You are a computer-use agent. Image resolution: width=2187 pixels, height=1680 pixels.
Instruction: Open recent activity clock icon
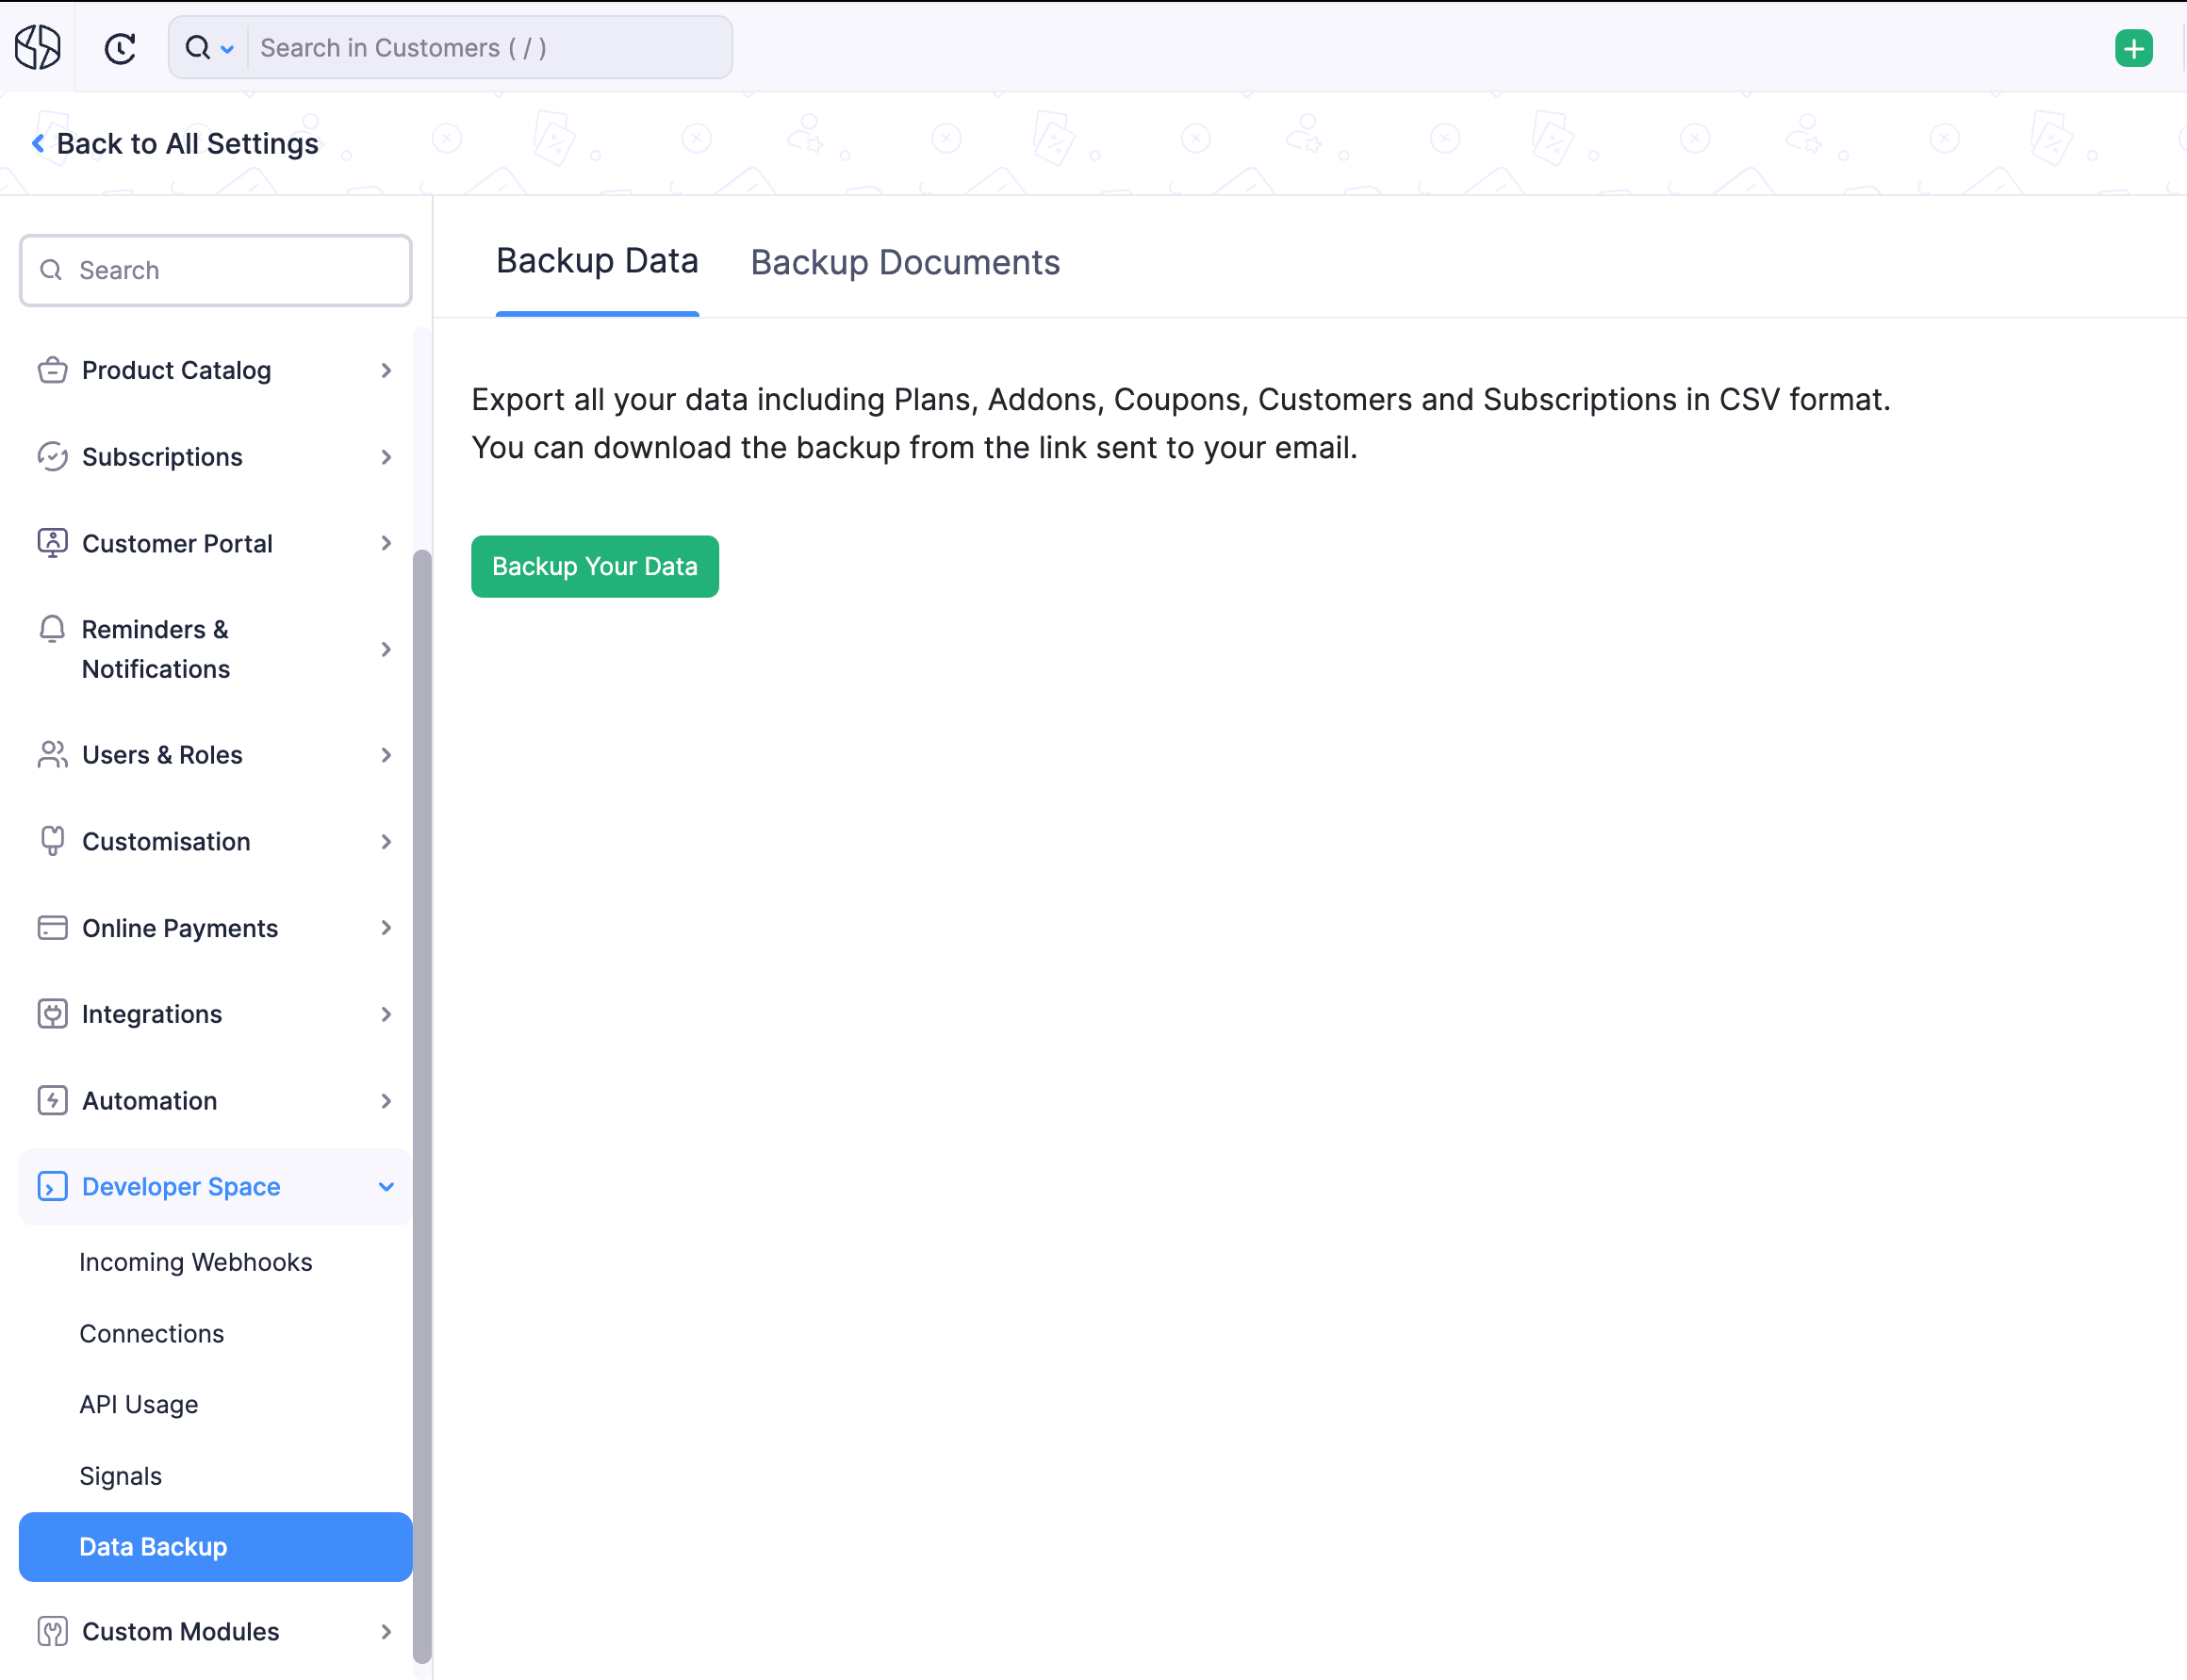point(120,48)
